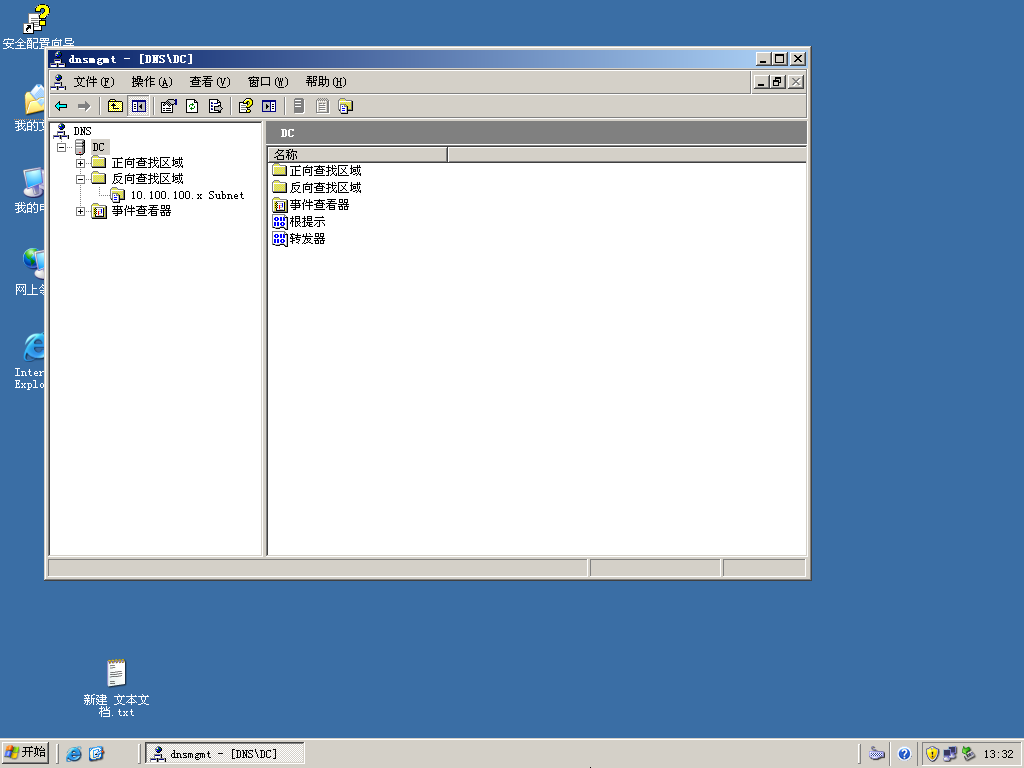
Task: Toggle the show/hide console tree icon
Action: tap(138, 106)
